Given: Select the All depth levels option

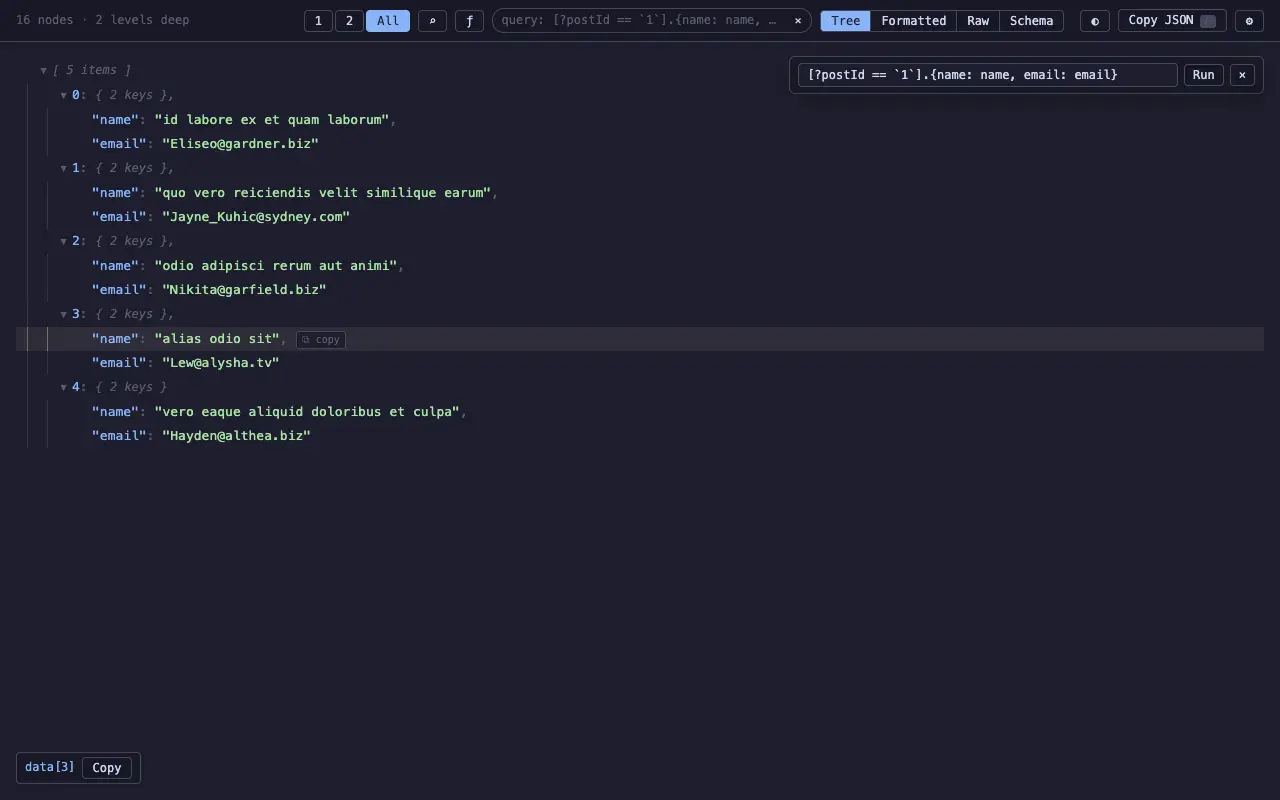Looking at the screenshot, I should [x=388, y=21].
